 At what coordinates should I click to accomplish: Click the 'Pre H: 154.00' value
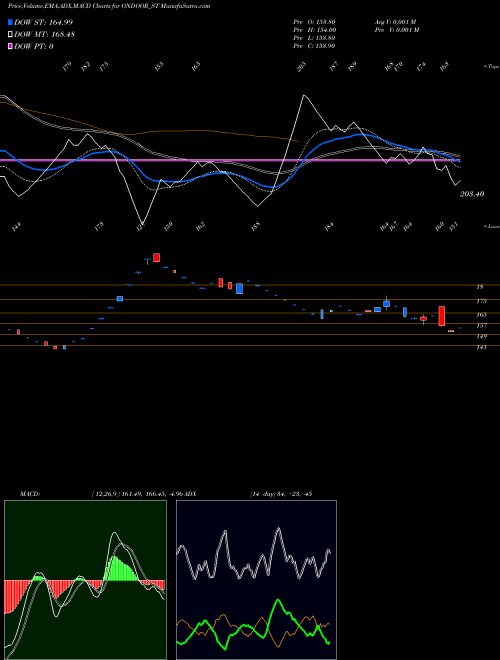314,29
